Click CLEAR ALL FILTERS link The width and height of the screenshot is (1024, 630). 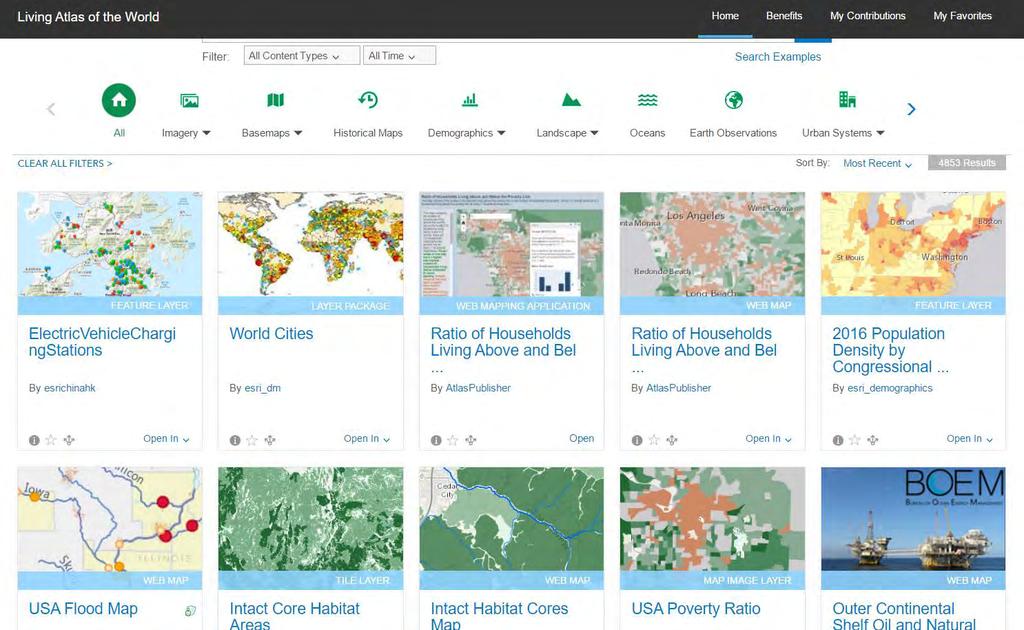(x=65, y=163)
